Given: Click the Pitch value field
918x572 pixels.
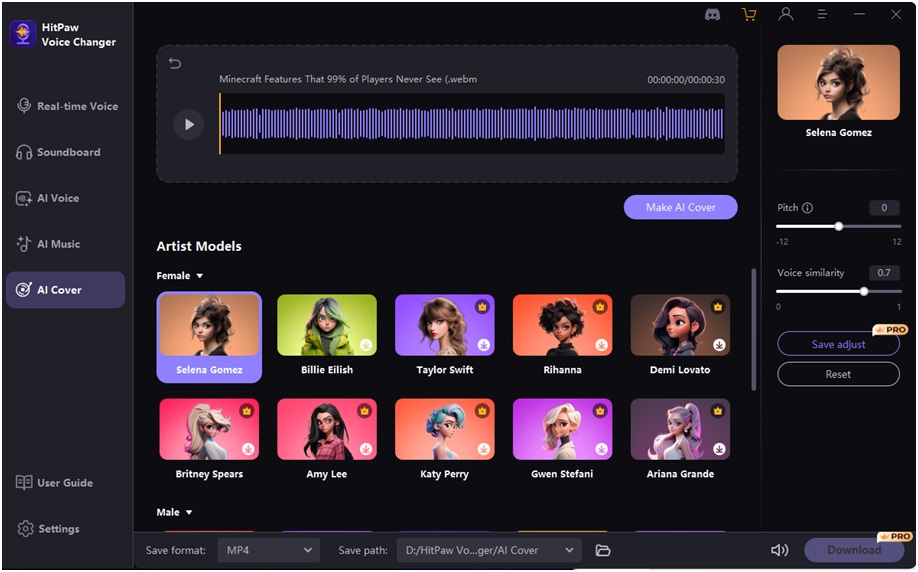Looking at the screenshot, I should coord(884,208).
